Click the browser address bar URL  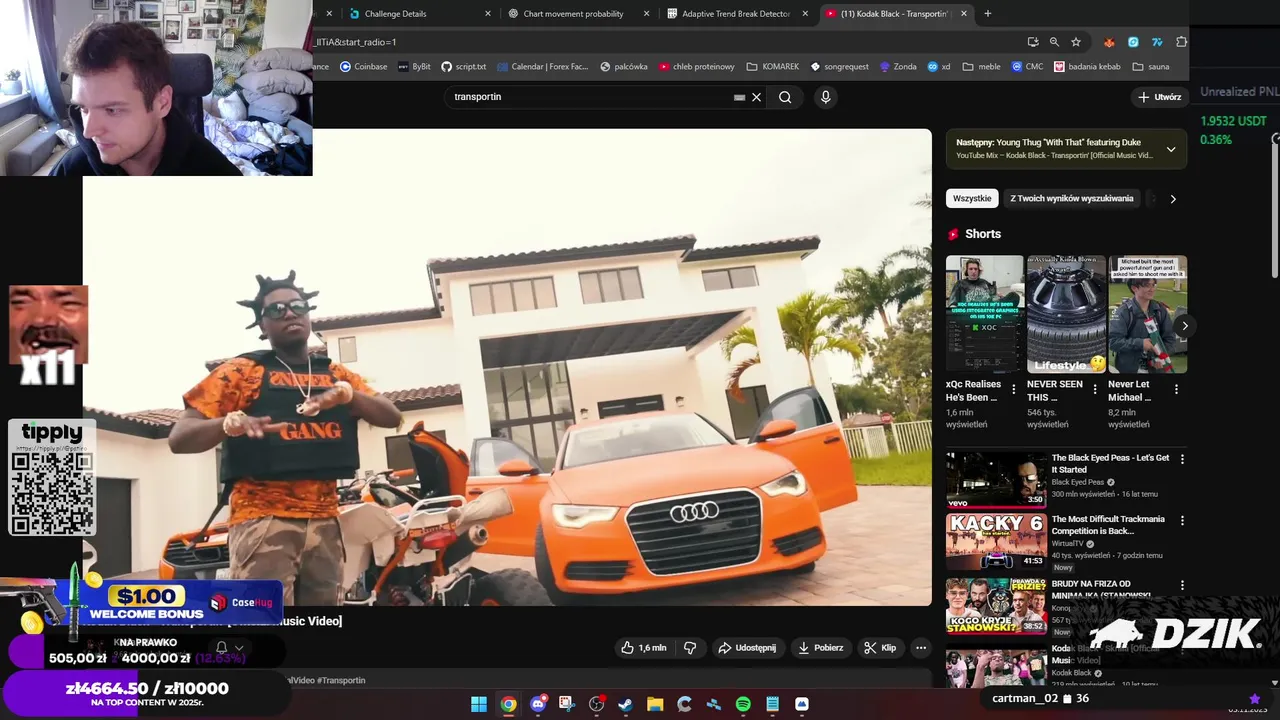click(660, 42)
